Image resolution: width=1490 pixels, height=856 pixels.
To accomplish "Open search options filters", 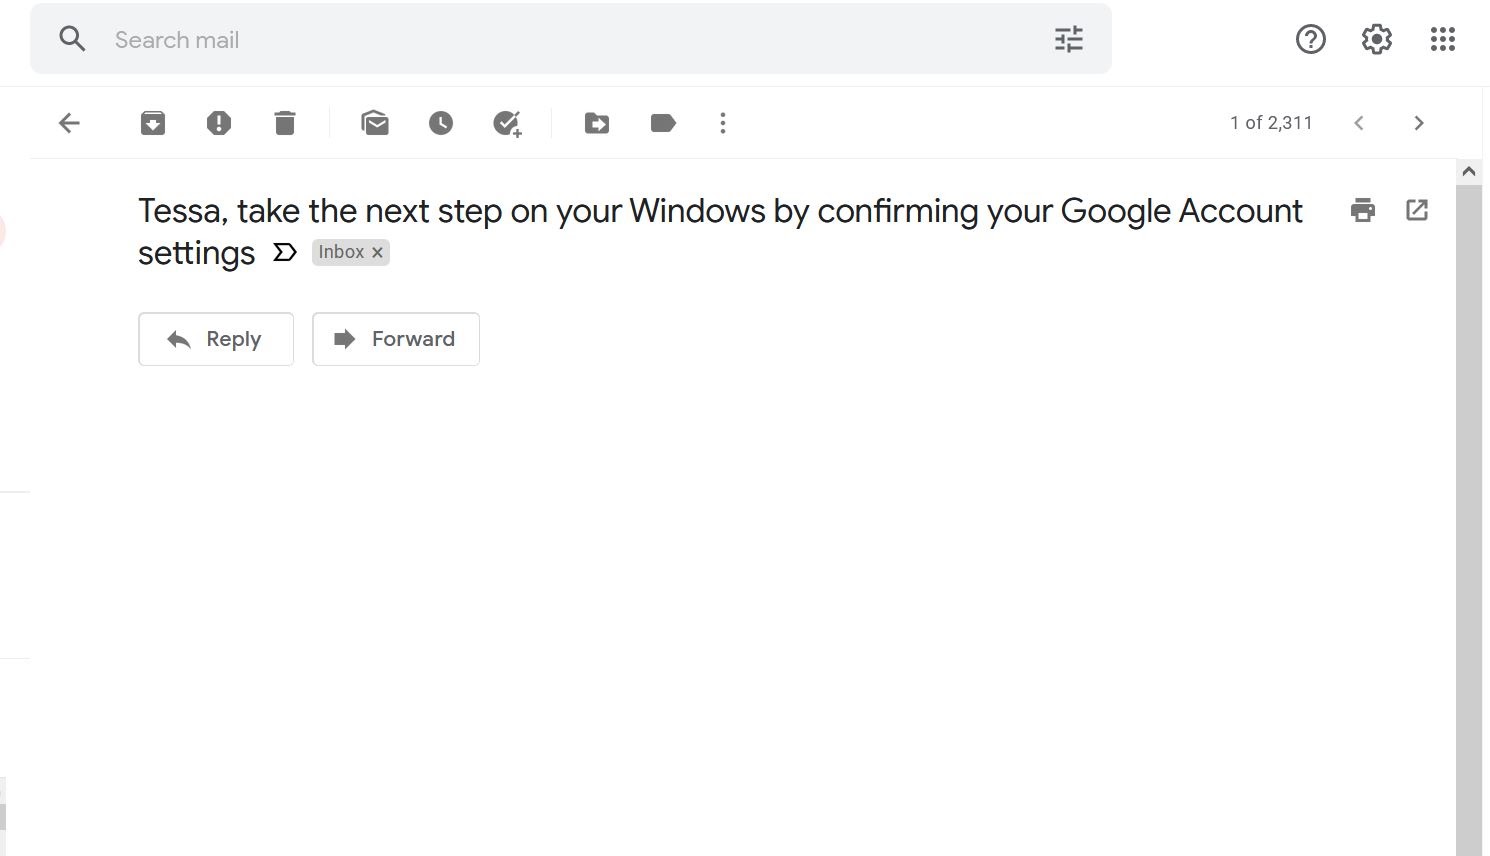I will click(x=1067, y=39).
